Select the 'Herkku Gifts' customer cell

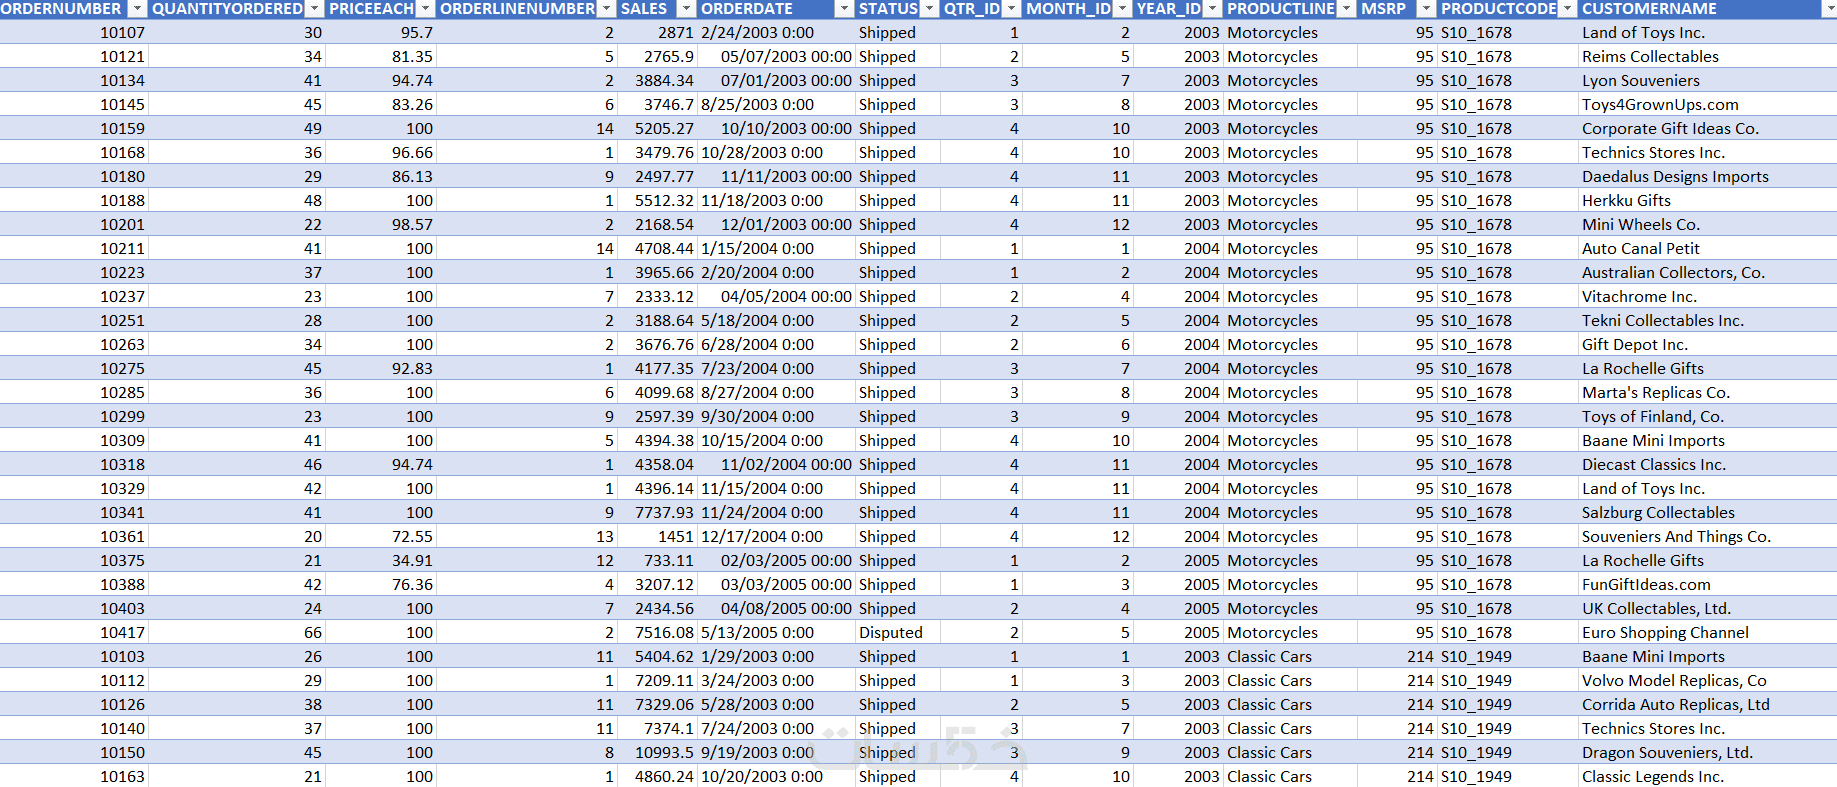pyautogui.click(x=1707, y=201)
